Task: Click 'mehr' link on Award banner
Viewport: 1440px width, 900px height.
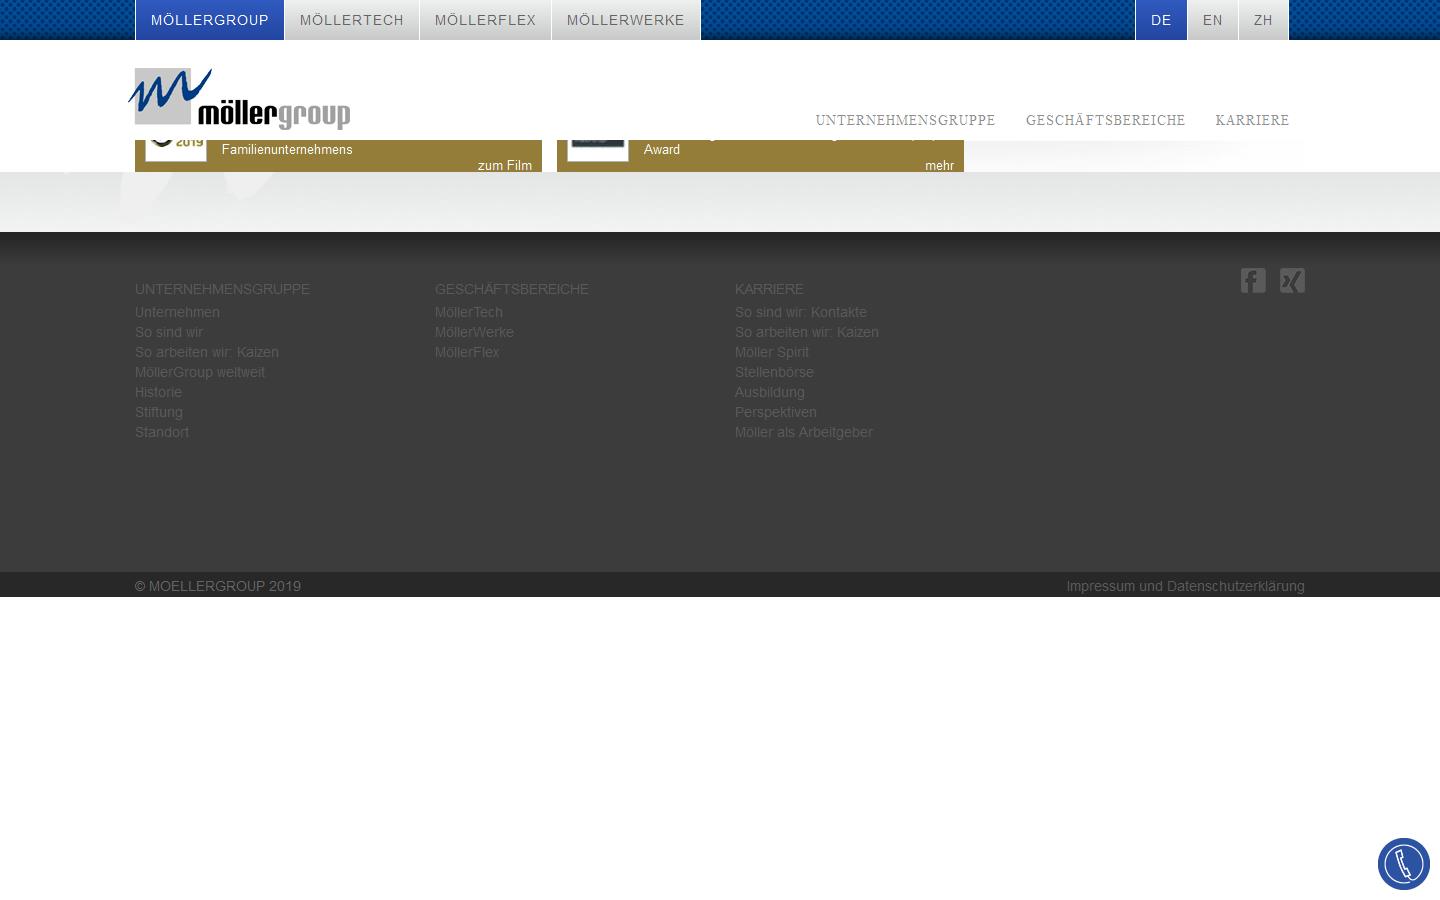Action: (939, 165)
